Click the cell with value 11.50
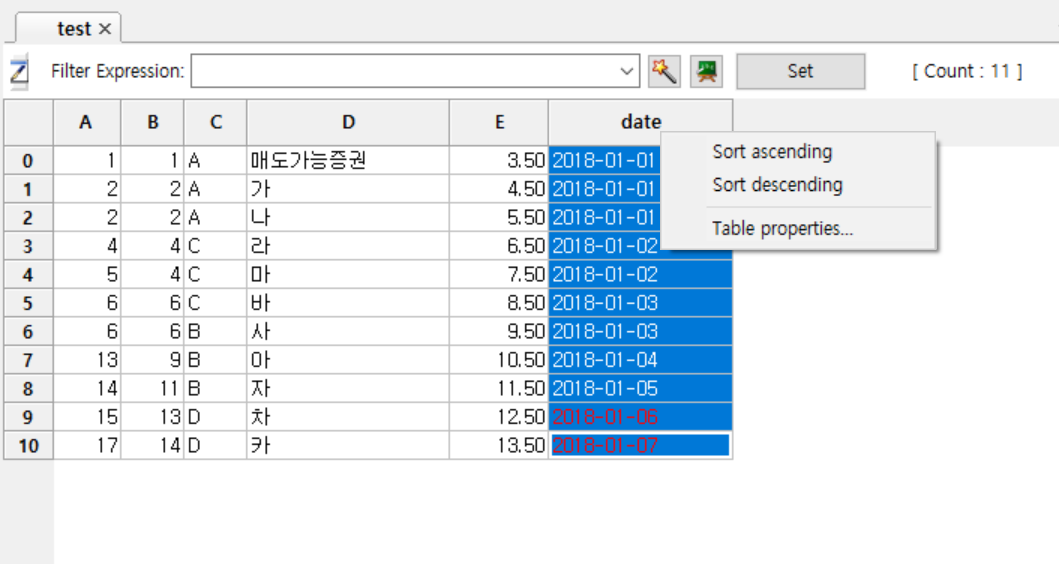Screen dimensions: 1059x564 pos(499,388)
